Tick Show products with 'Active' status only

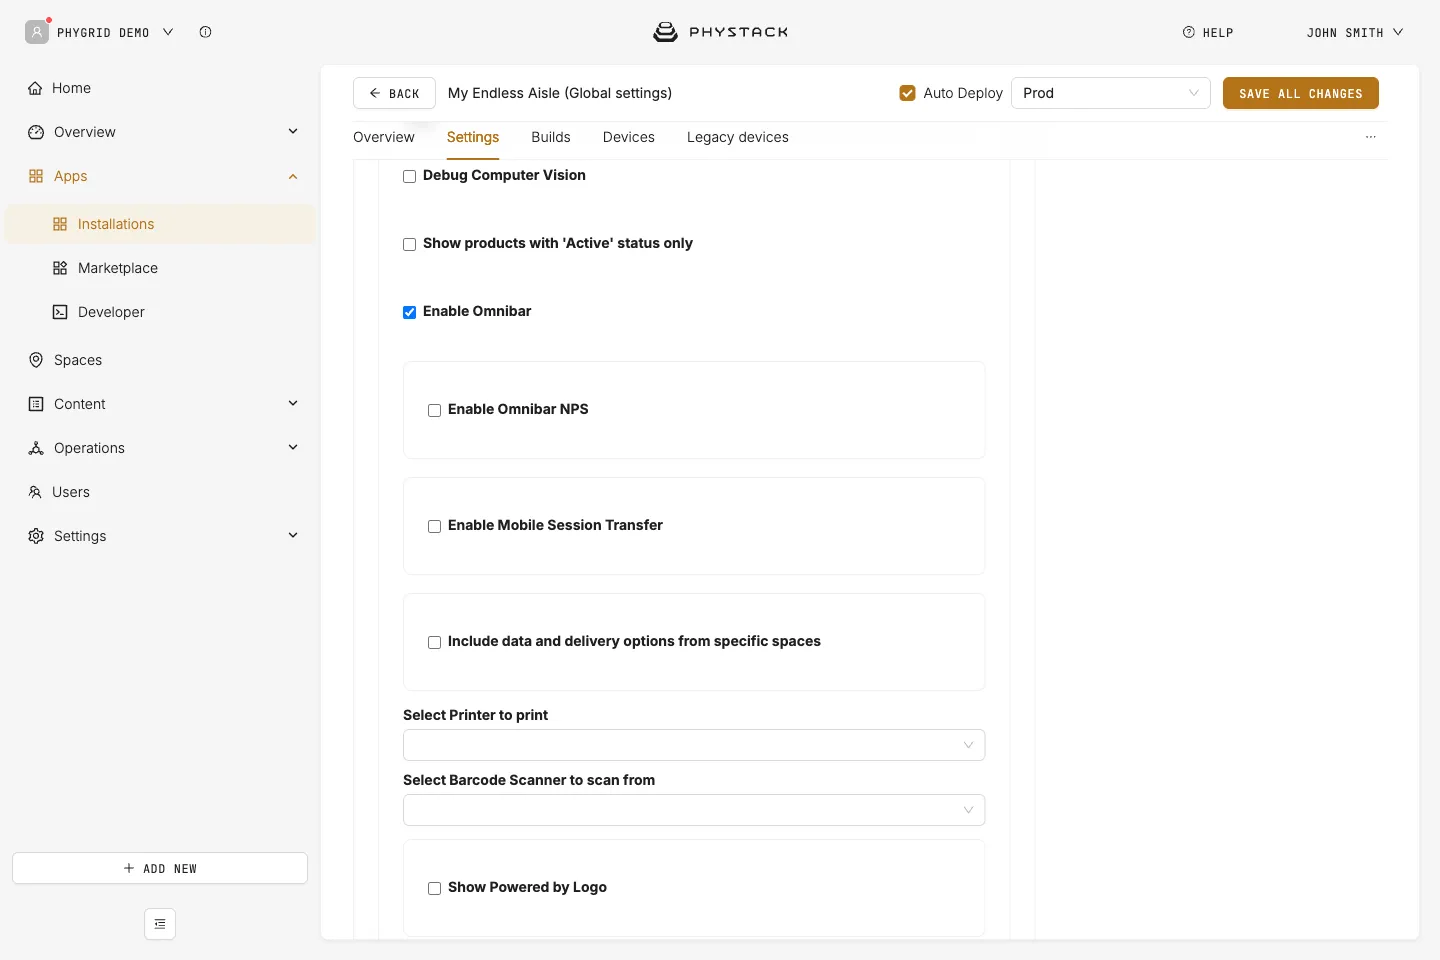[409, 244]
